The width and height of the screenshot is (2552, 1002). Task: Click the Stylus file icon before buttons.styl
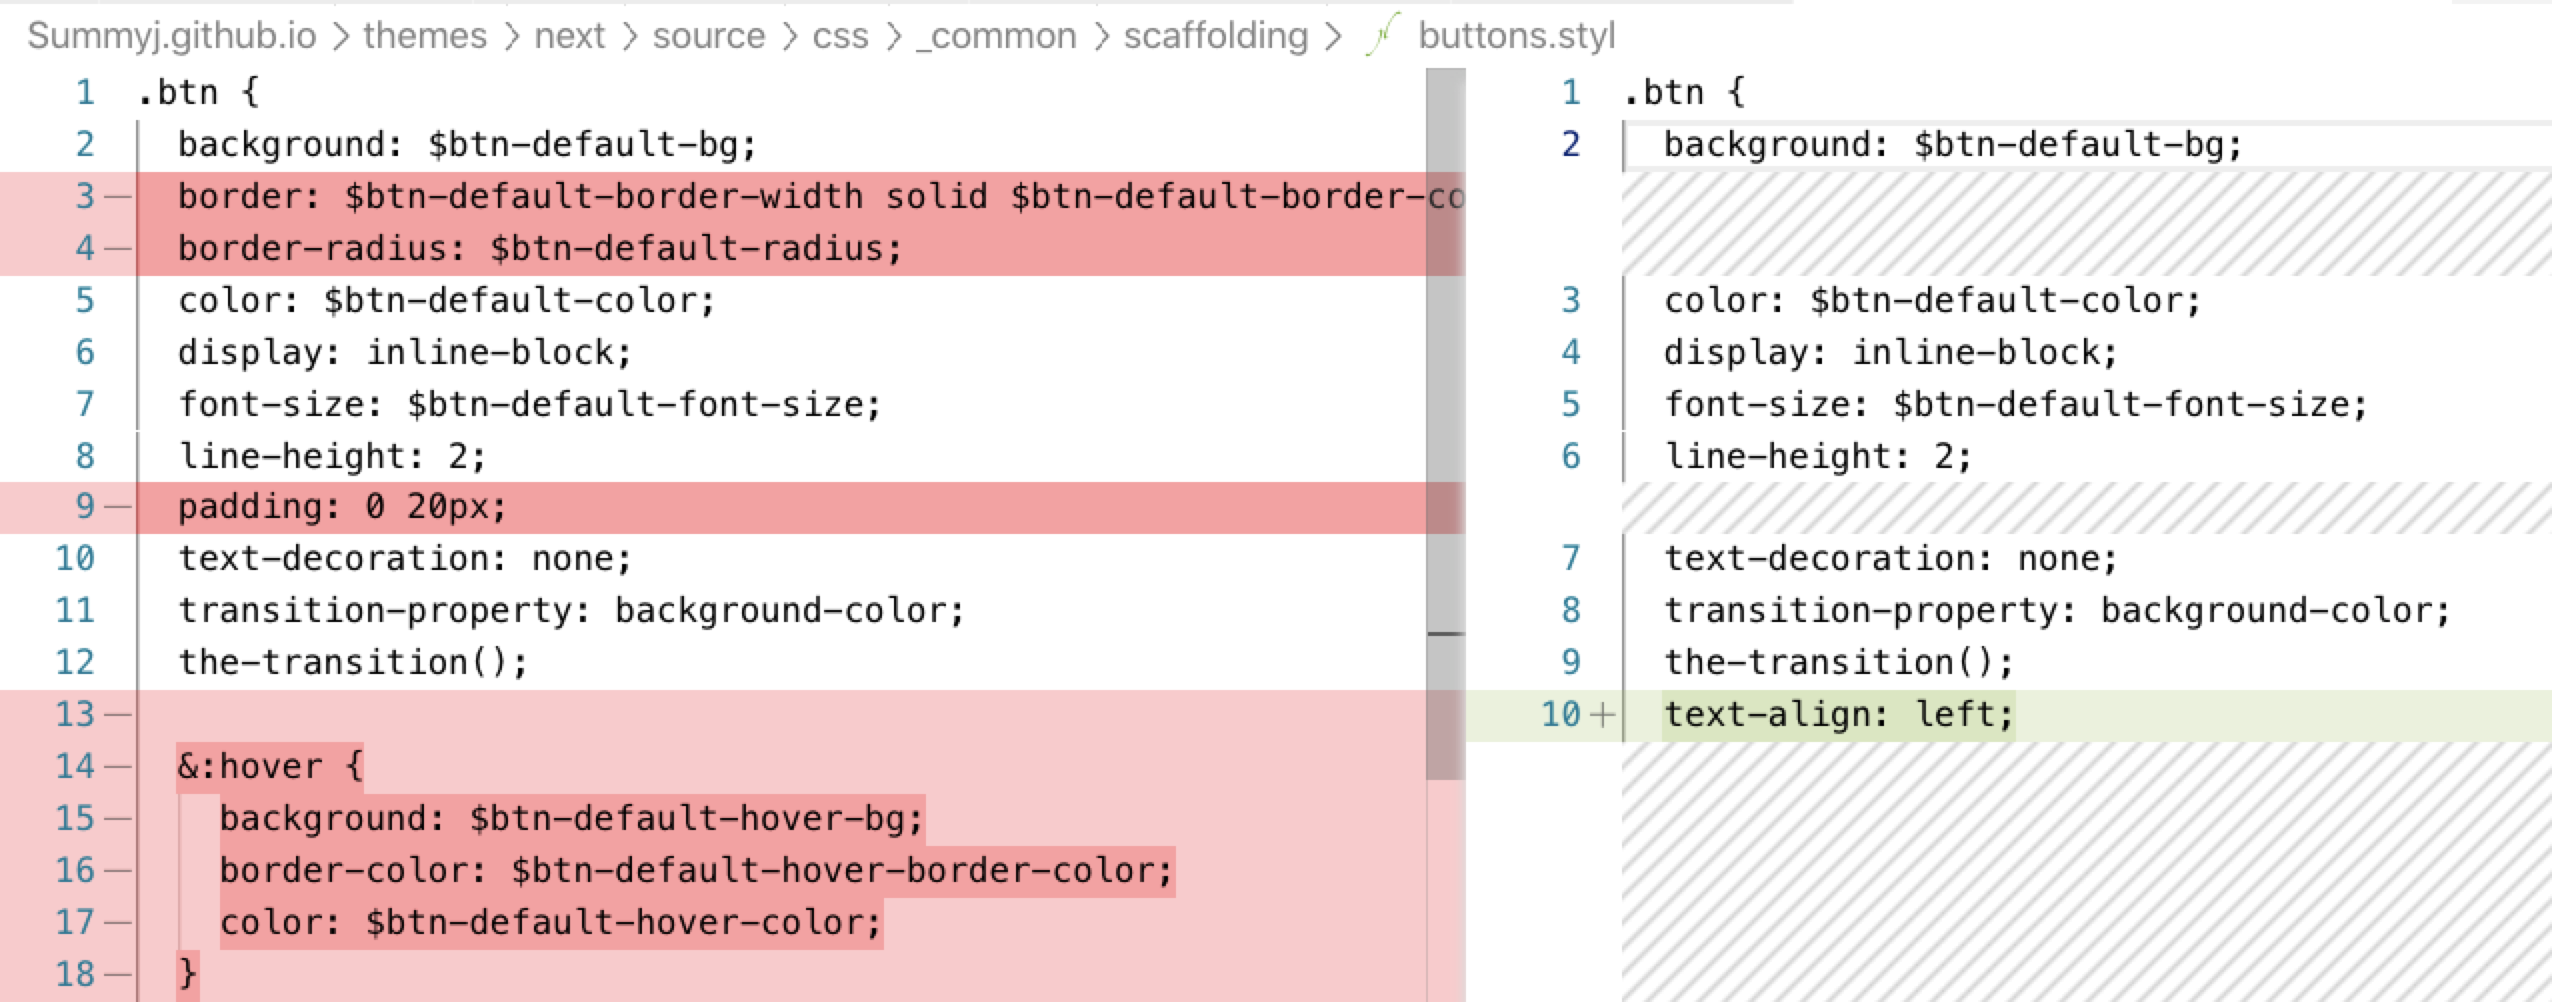(1381, 36)
